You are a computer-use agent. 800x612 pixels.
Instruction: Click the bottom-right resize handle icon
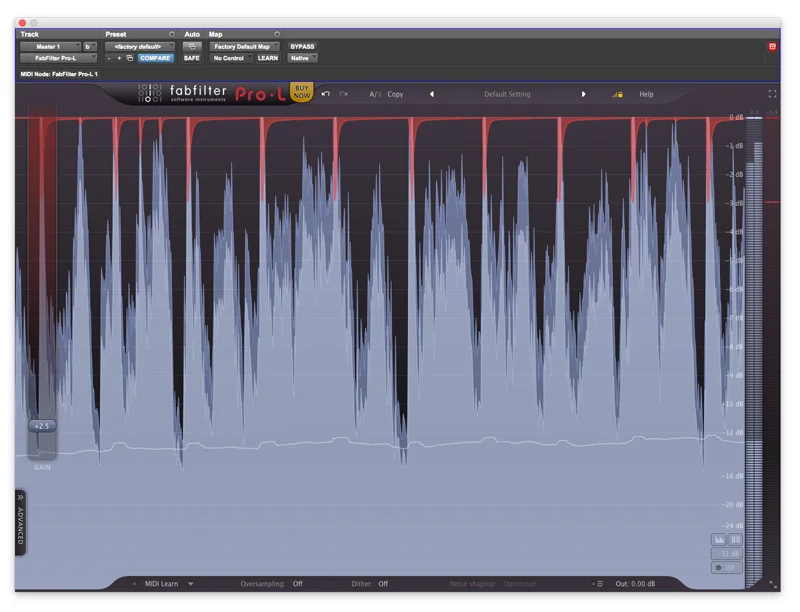pyautogui.click(x=772, y=584)
